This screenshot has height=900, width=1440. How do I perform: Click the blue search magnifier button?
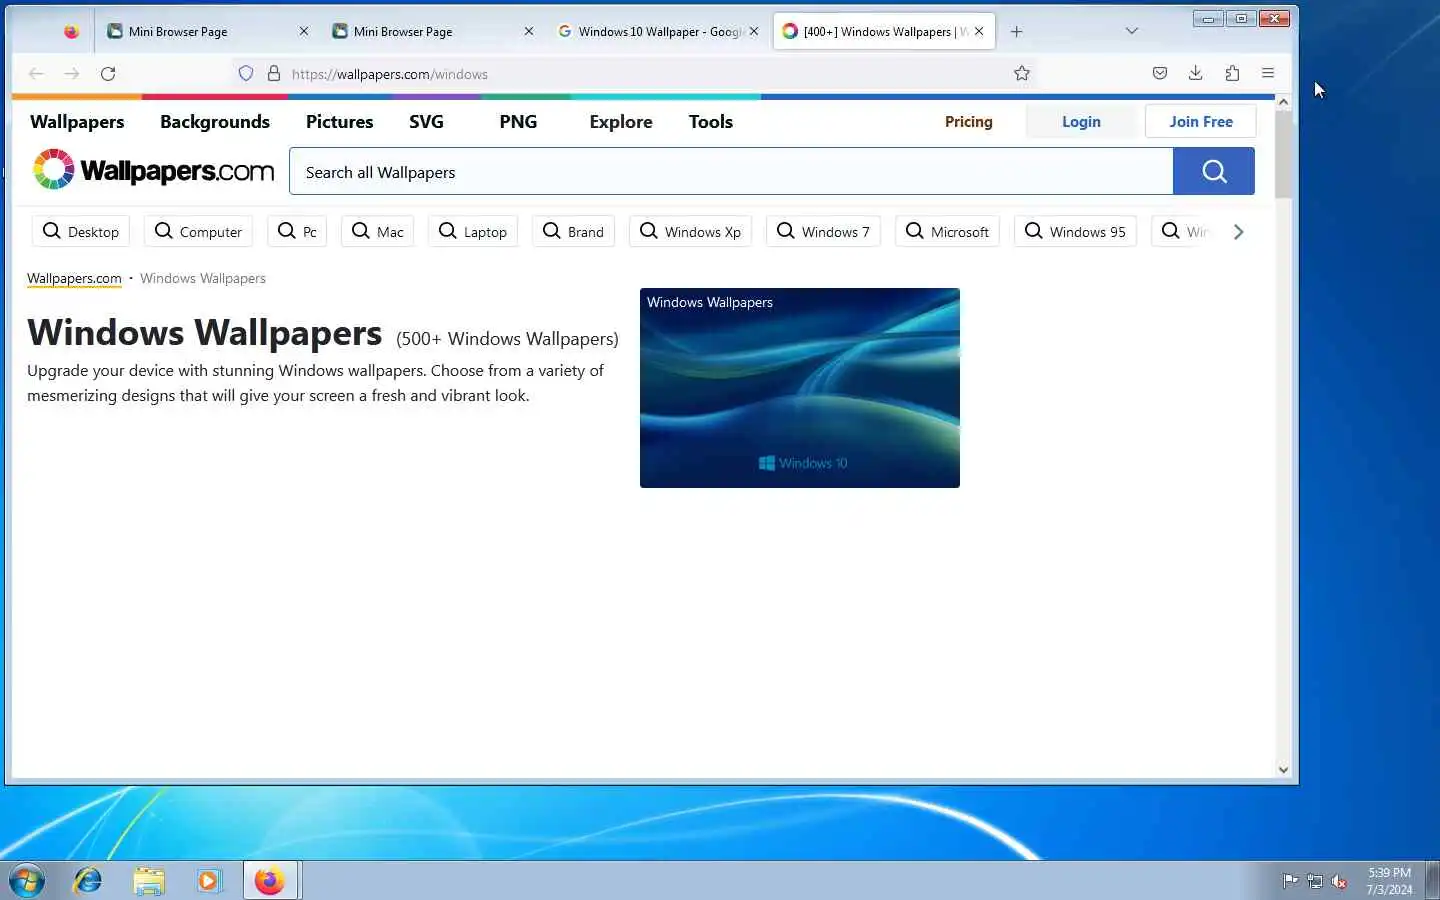[1214, 171]
